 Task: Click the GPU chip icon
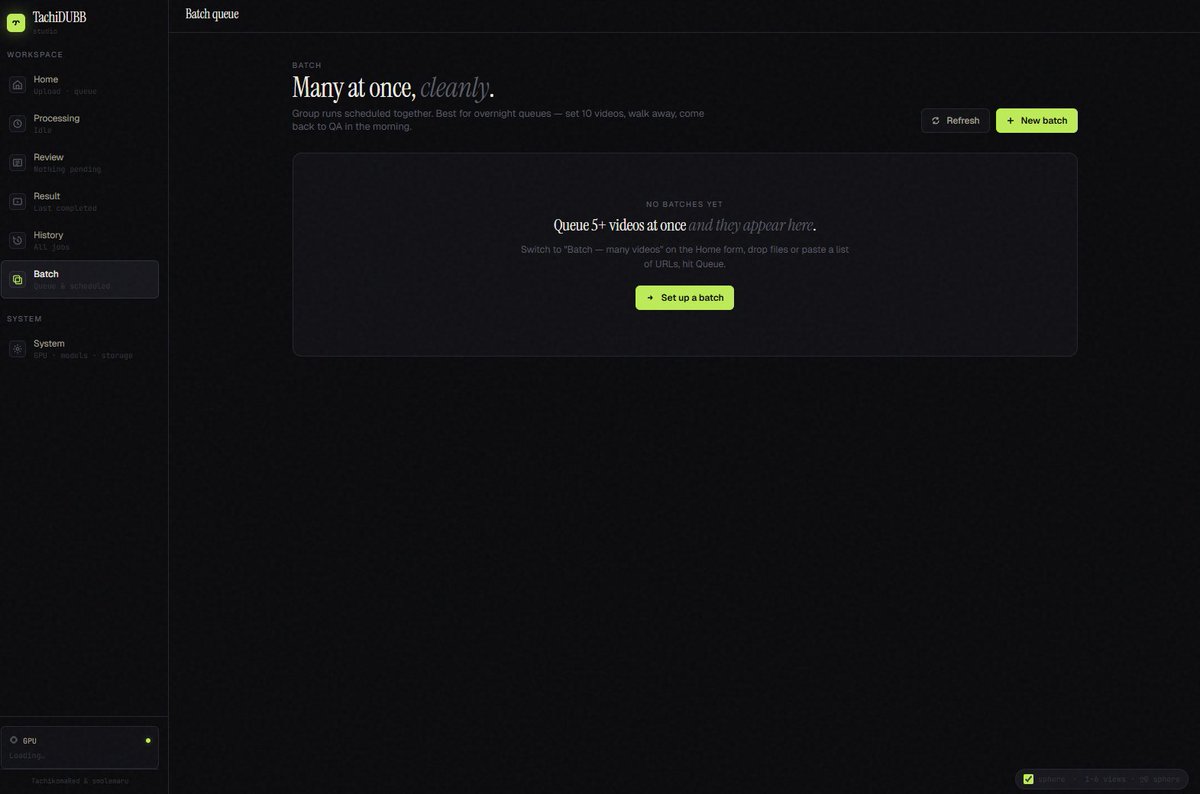[x=13, y=740]
